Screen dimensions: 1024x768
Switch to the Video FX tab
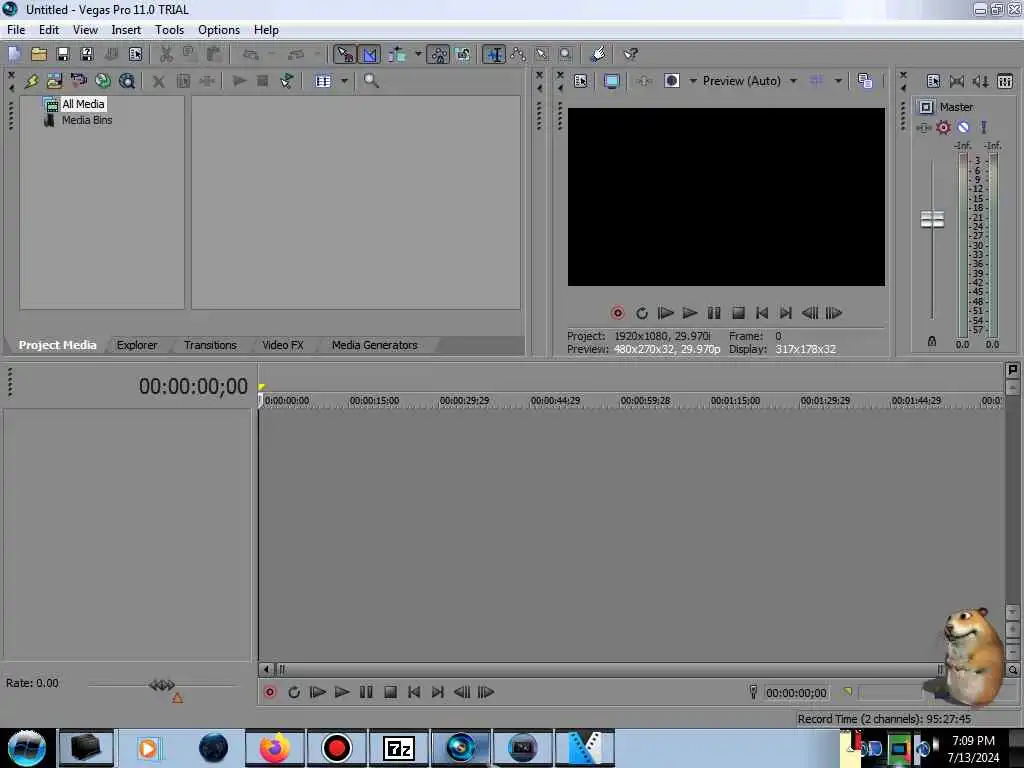(283, 345)
